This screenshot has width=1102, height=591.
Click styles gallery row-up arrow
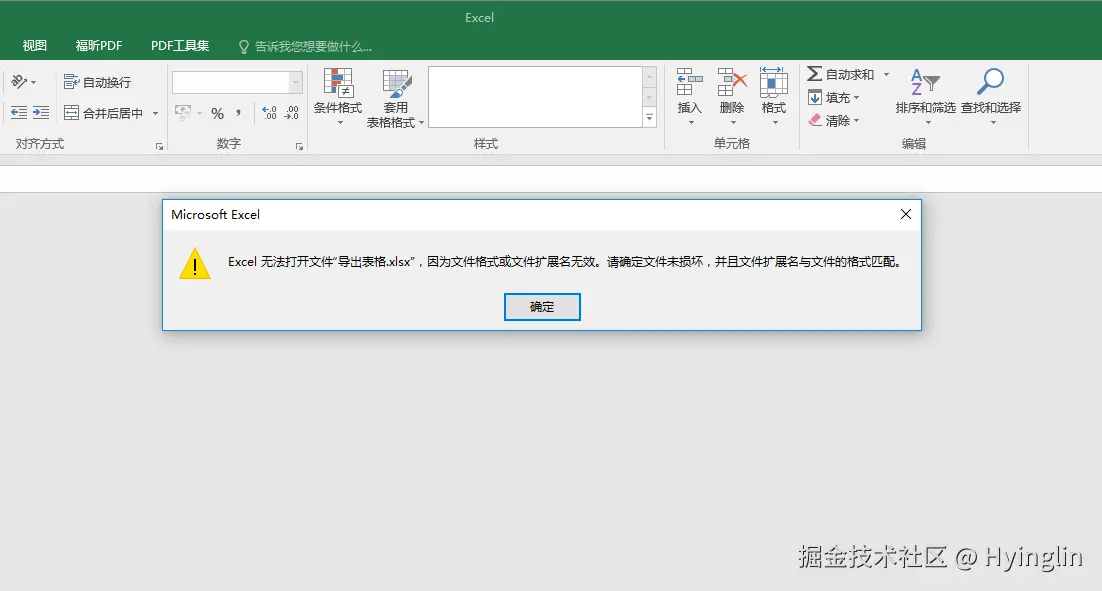(x=649, y=76)
